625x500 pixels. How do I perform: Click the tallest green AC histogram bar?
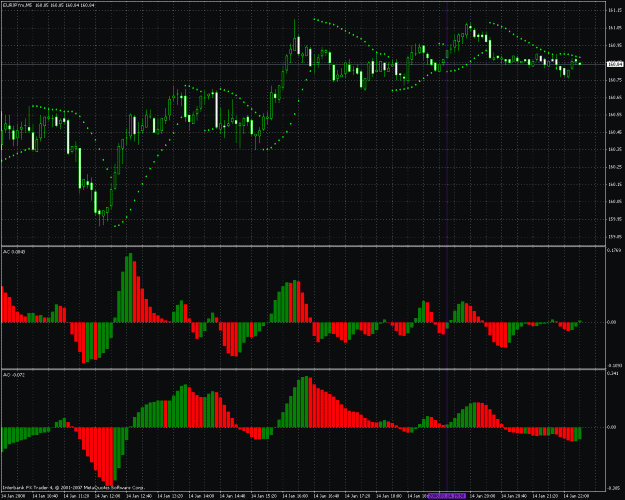(x=130, y=288)
